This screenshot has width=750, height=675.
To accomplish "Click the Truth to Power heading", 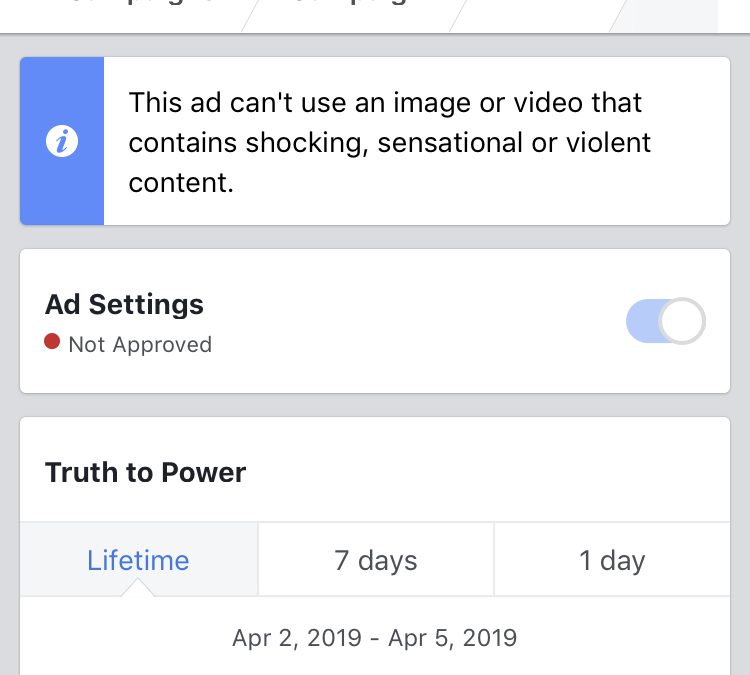I will (146, 472).
